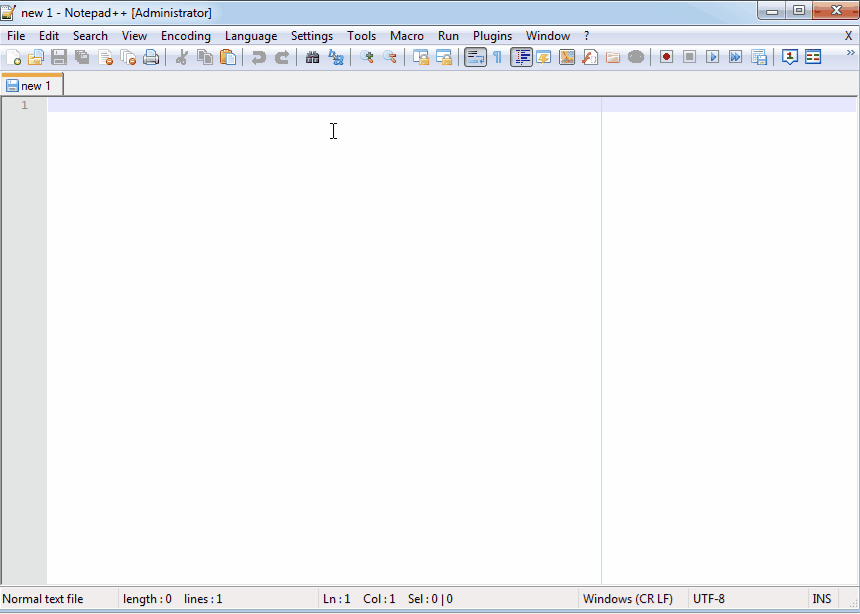Screen dimensions: 860x614
Task: Select the Paste toolbar icon
Action: click(227, 57)
